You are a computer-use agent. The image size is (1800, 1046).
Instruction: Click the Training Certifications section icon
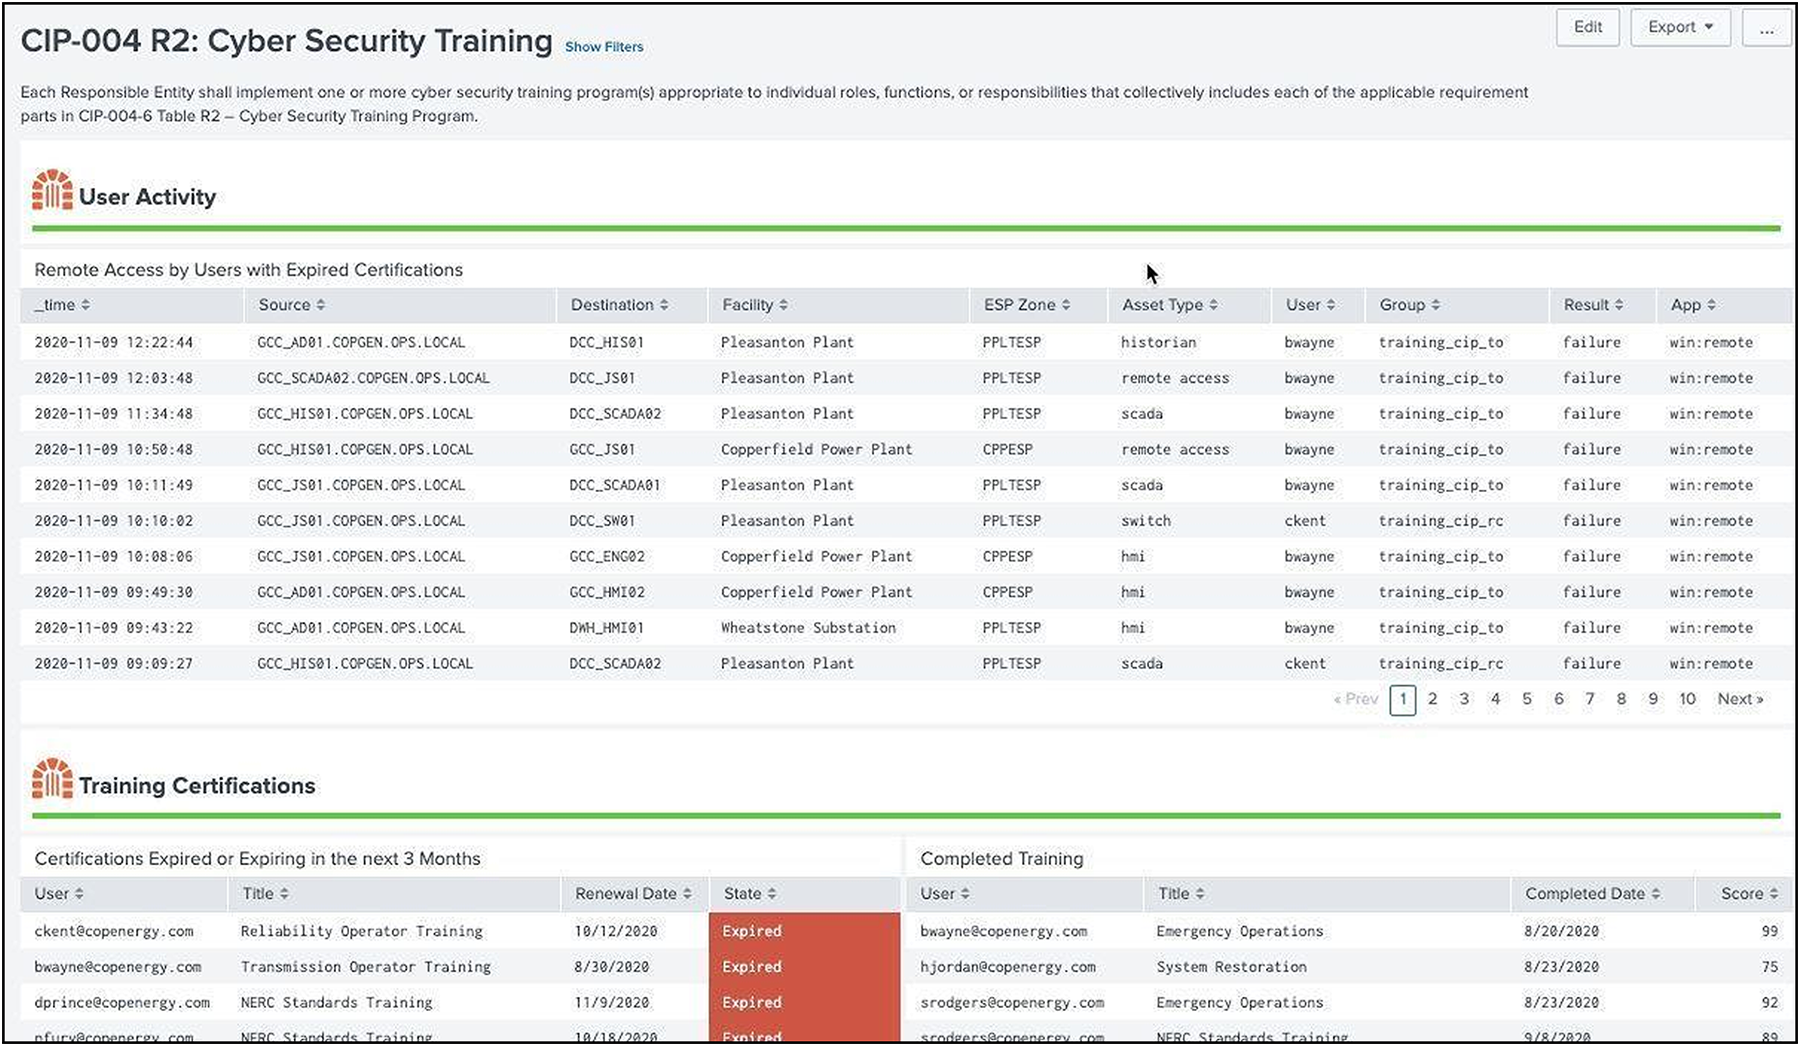[52, 779]
